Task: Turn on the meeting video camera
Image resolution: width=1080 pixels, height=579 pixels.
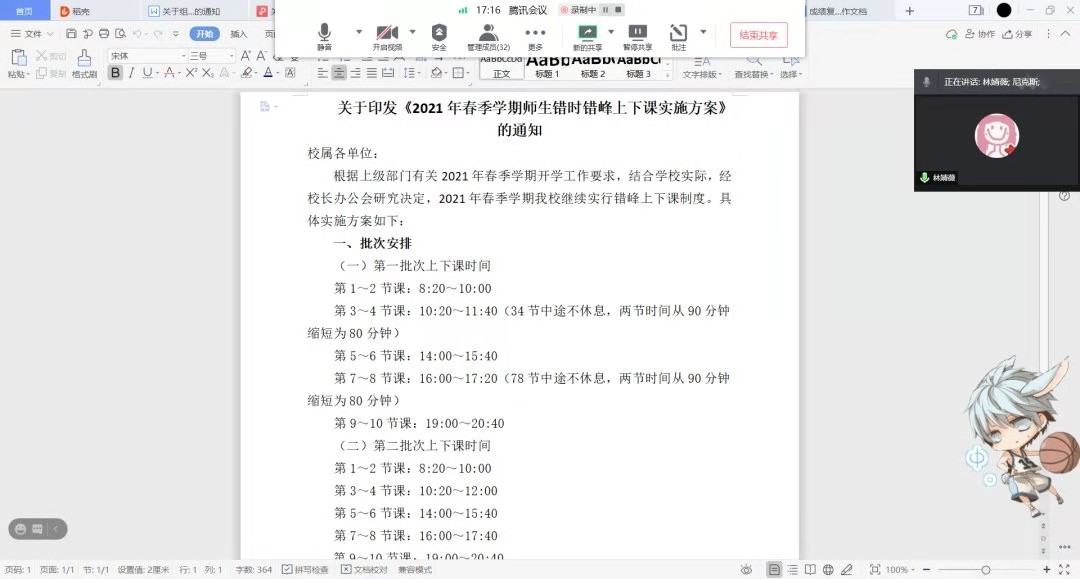Action: pos(387,36)
